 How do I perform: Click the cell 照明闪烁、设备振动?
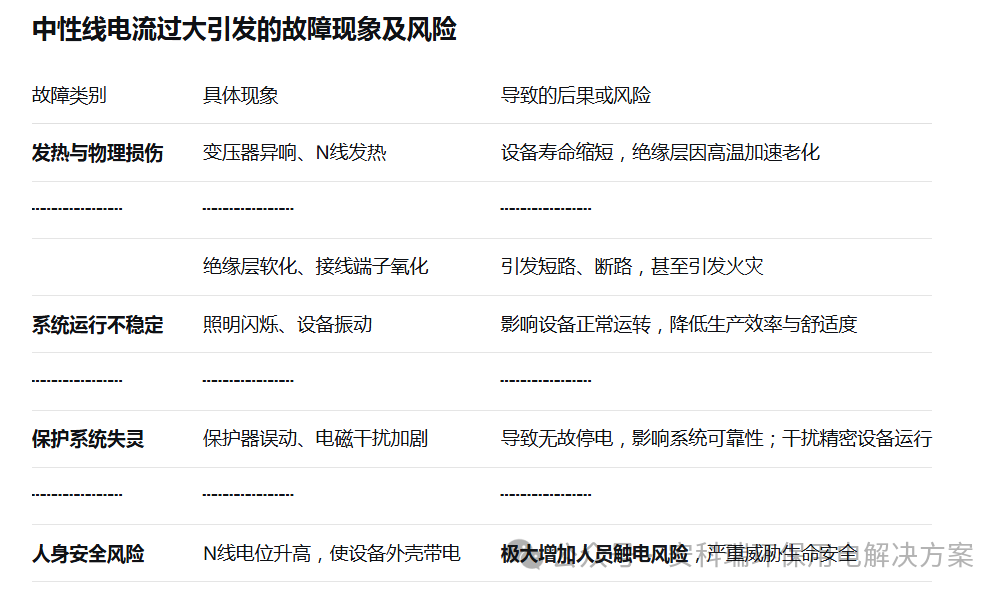(x=287, y=324)
